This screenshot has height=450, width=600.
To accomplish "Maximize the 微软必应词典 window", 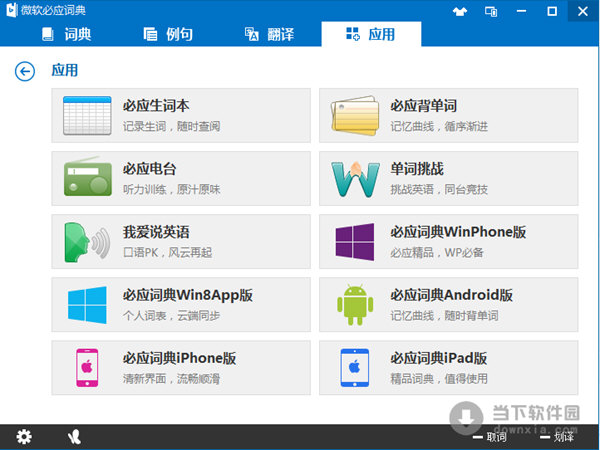I will click(552, 11).
